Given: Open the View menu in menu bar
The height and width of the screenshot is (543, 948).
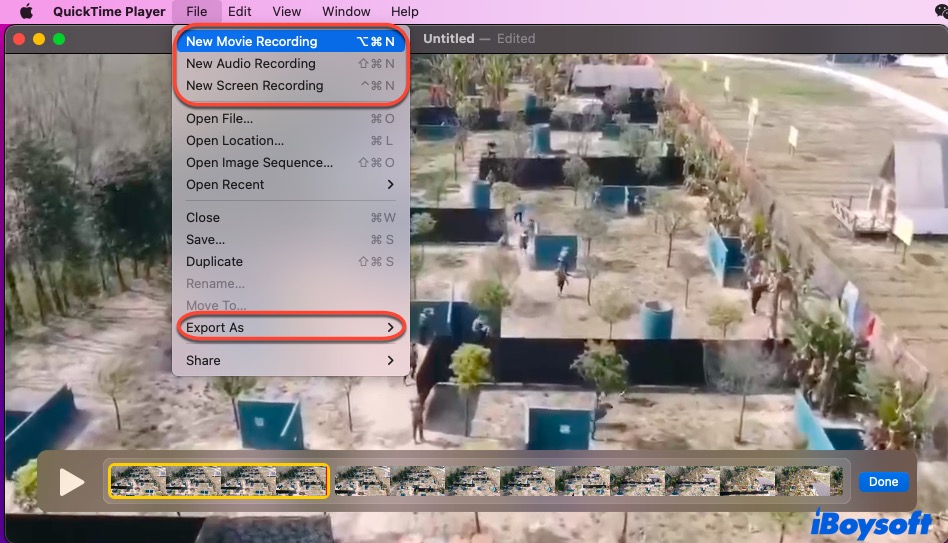Looking at the screenshot, I should (x=286, y=11).
